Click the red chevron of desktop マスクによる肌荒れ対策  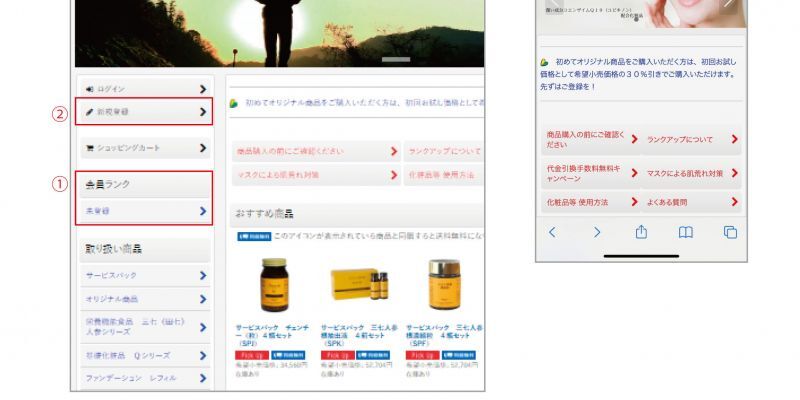[x=394, y=175]
